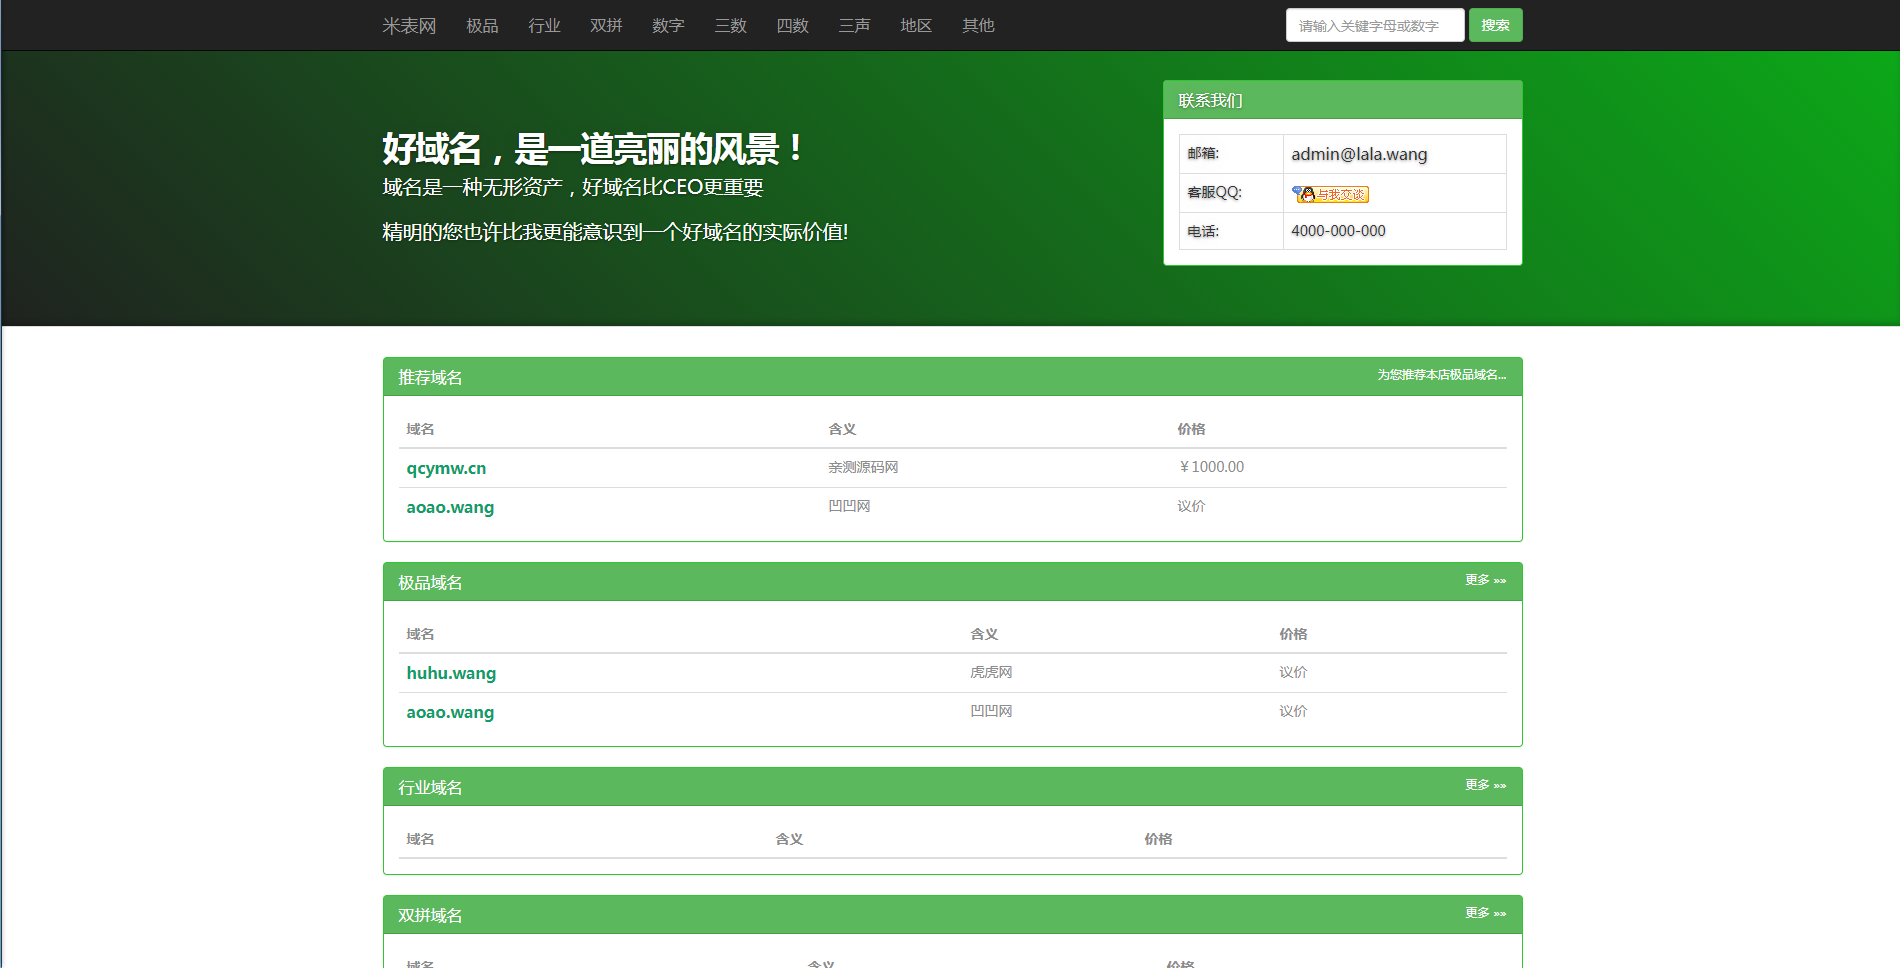
Task: Click 凹凹网 meaning in 极品域名 table
Action: pos(991,711)
